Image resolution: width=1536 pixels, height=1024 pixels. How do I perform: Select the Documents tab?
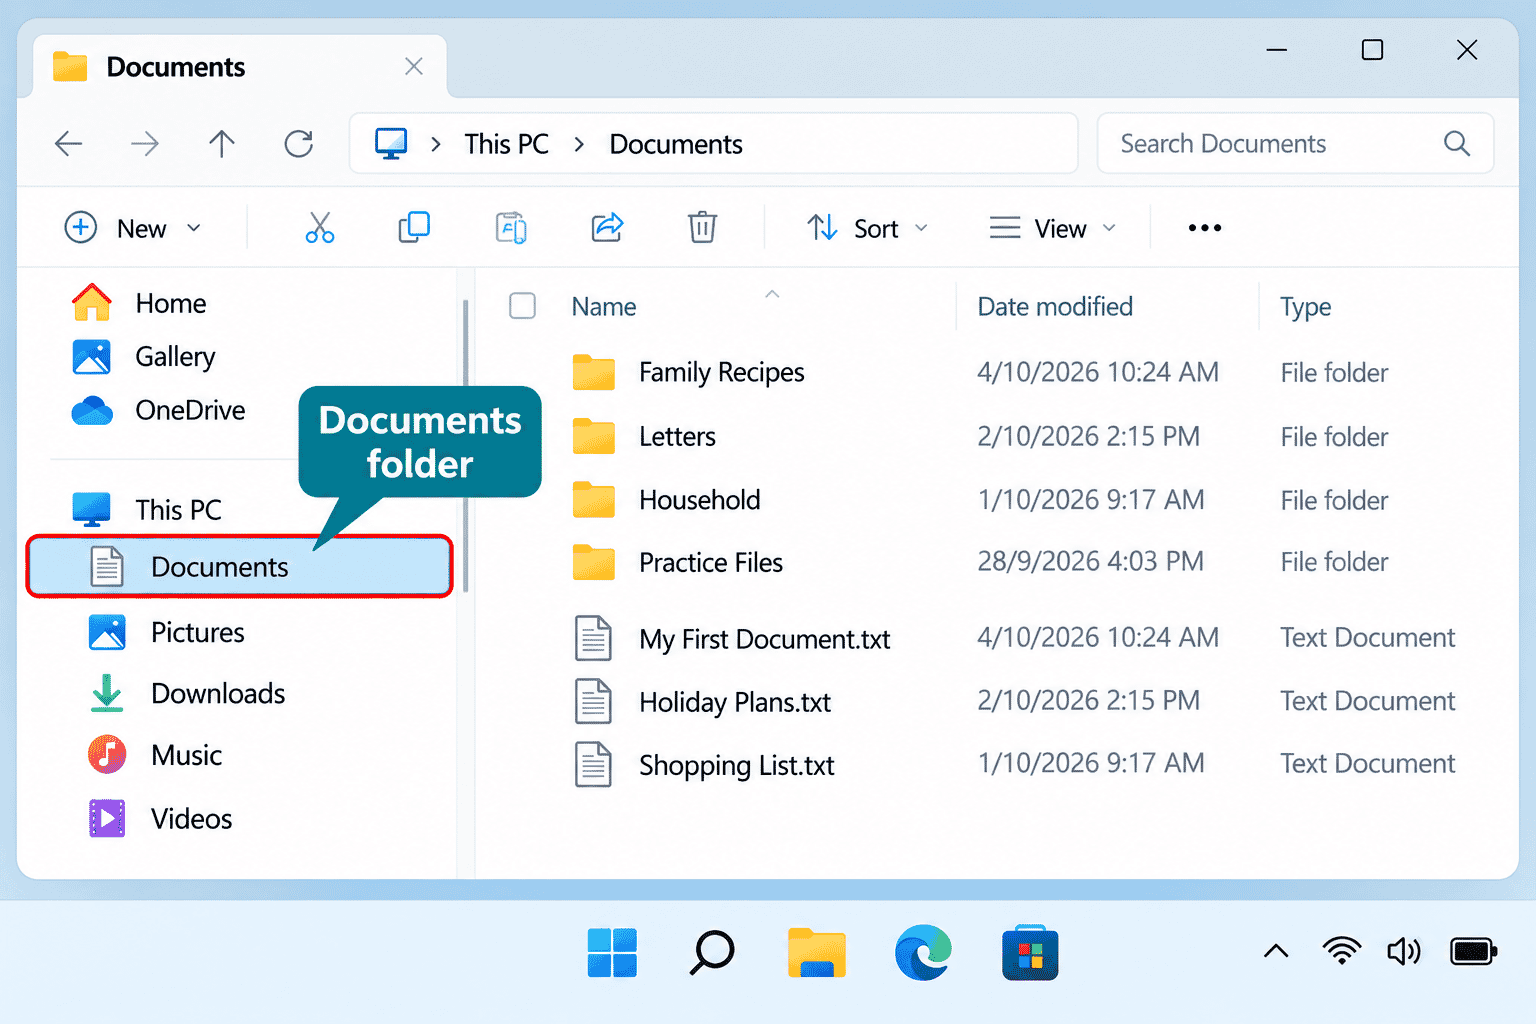[x=240, y=66]
